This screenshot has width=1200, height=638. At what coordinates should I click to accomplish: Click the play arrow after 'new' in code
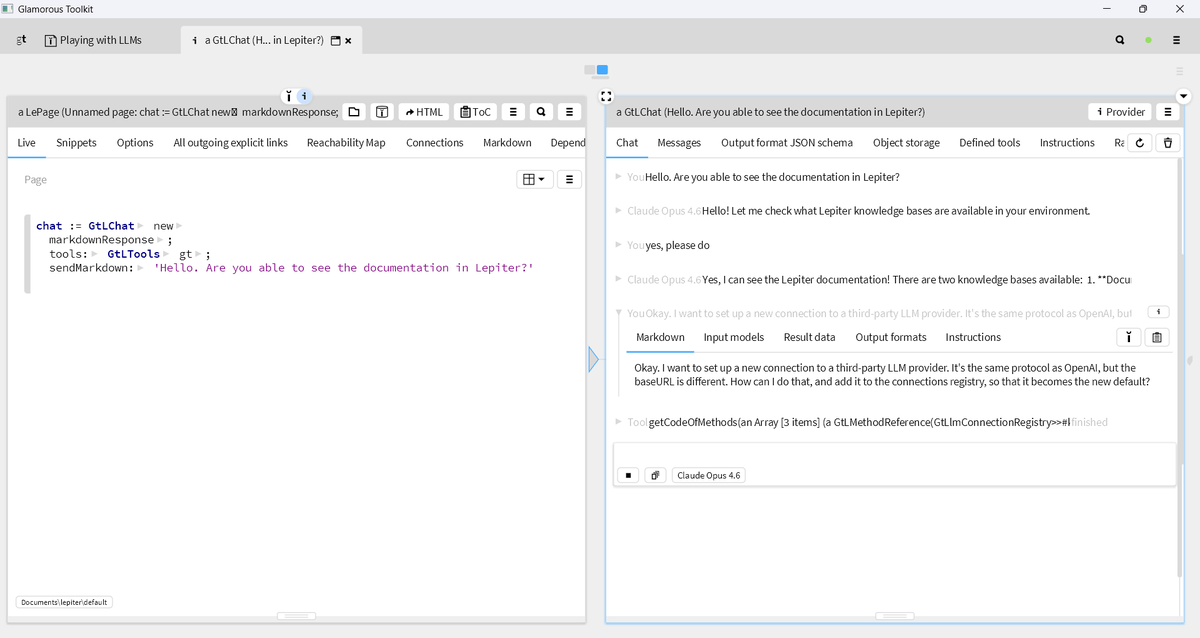[179, 227]
